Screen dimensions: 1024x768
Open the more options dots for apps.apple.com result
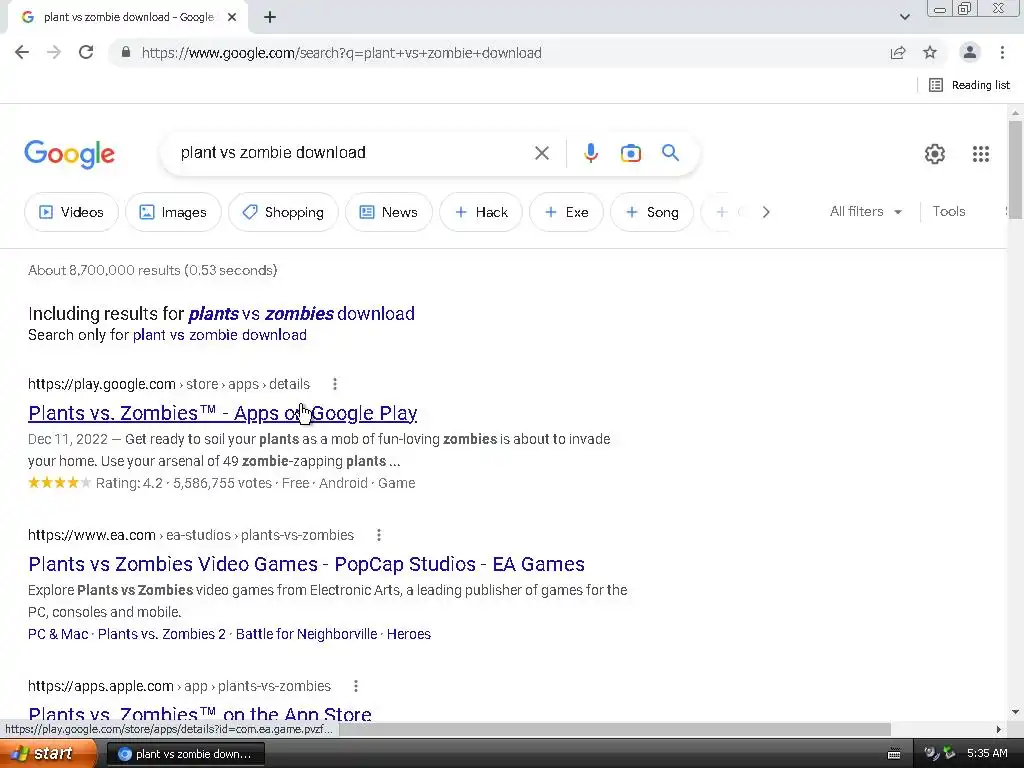[x=356, y=686]
